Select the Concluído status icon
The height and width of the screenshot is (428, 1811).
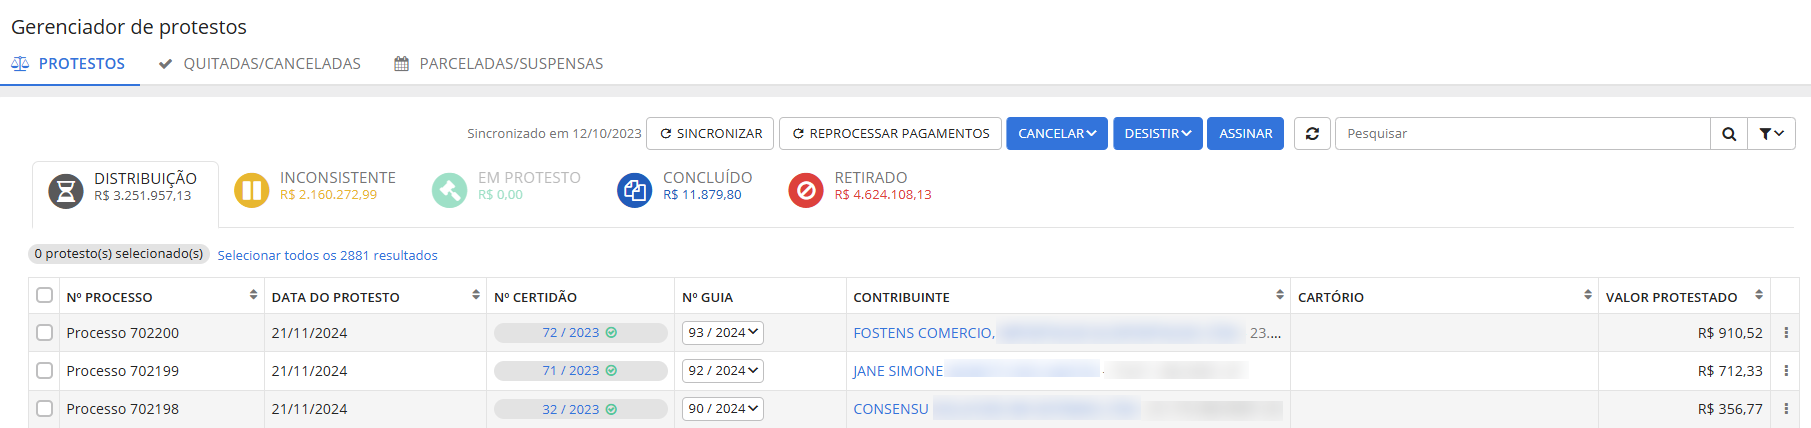click(634, 189)
